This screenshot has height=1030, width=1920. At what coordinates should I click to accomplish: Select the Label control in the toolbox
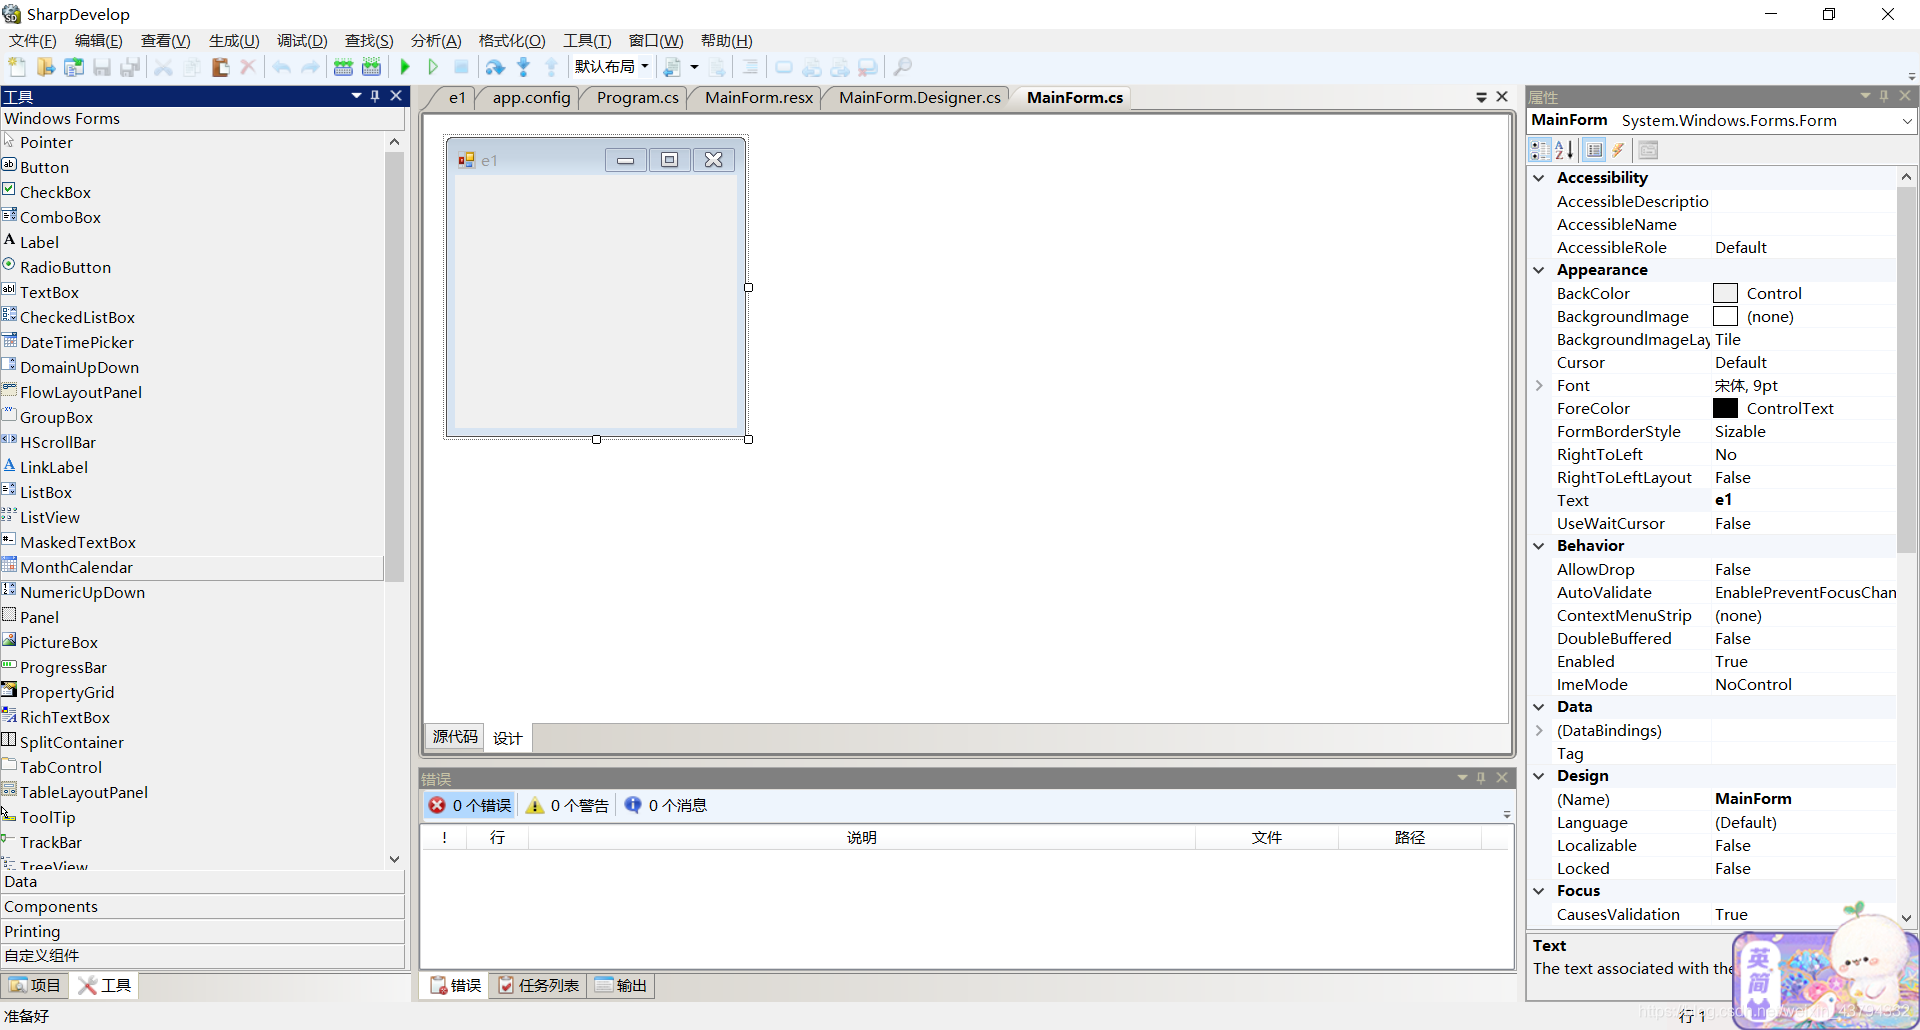tap(39, 242)
